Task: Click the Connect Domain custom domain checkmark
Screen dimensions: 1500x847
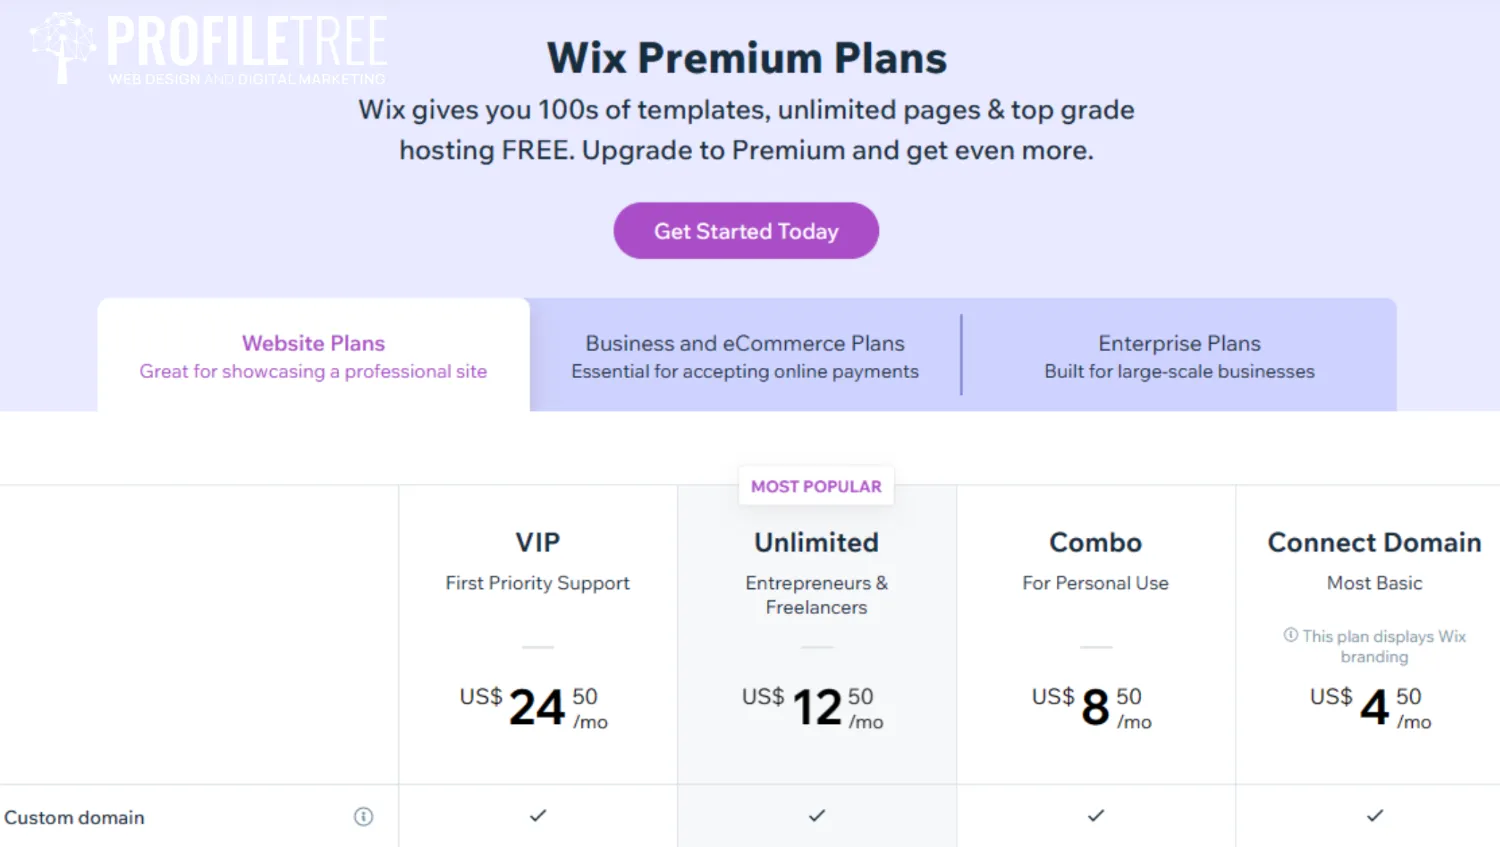Action: click(1375, 816)
